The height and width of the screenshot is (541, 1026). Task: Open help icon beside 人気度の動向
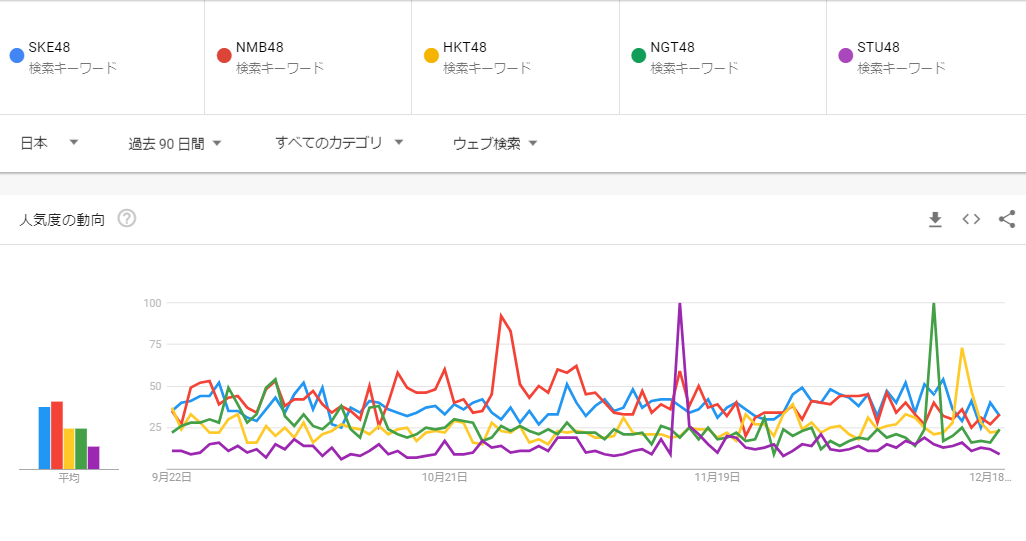pyautogui.click(x=127, y=219)
